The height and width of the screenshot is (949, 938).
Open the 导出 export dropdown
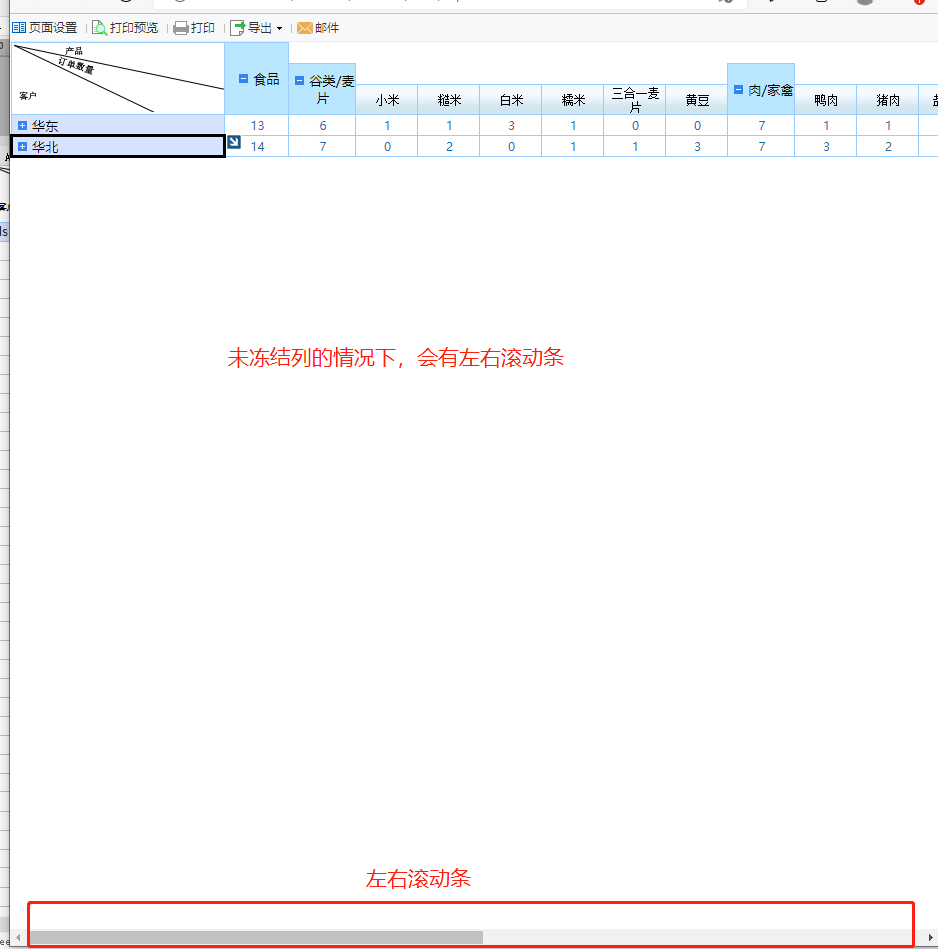pos(257,28)
